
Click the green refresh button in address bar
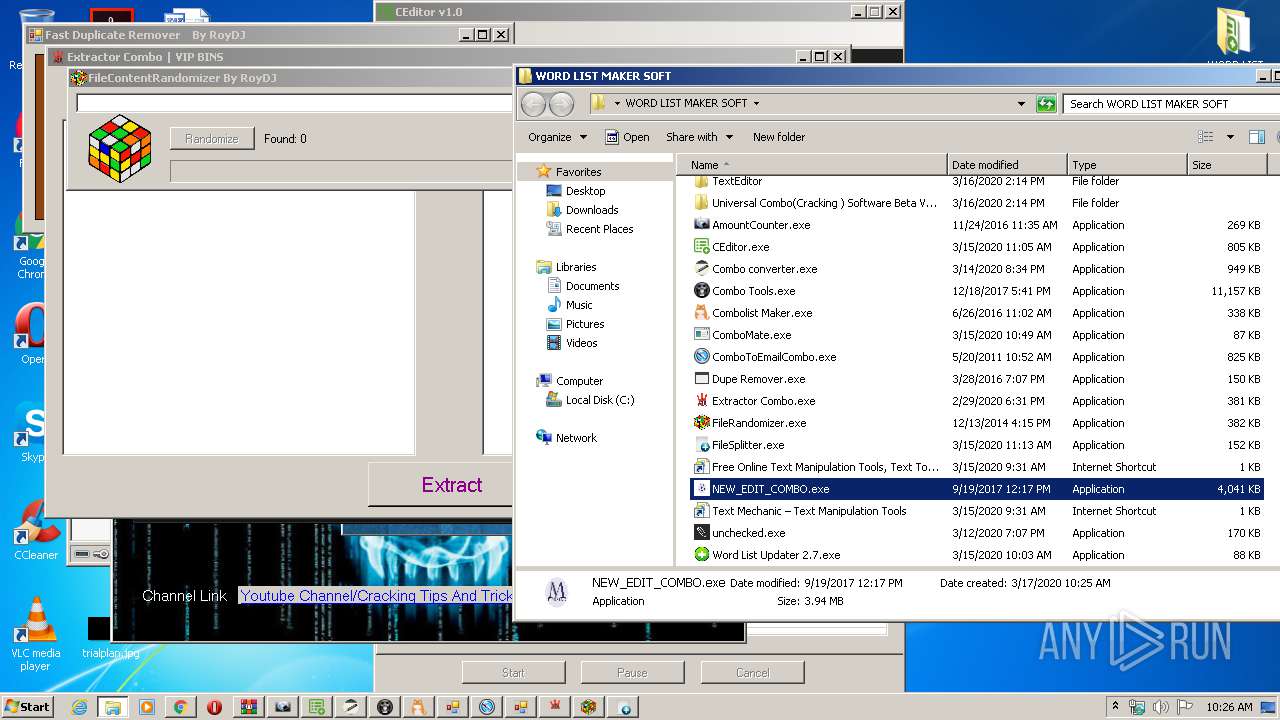[x=1046, y=104]
